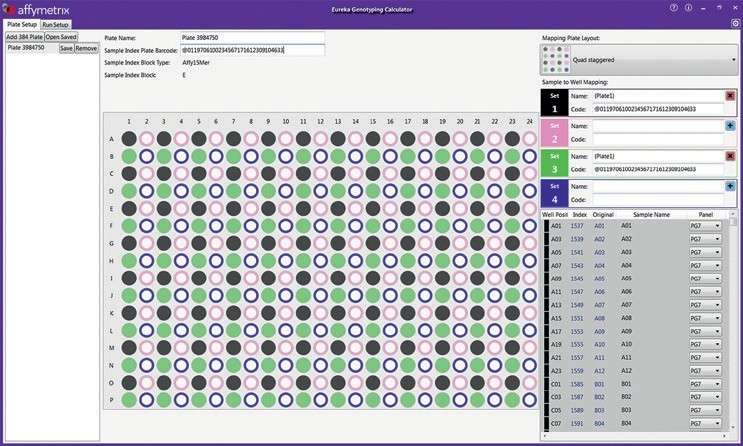Click the Open Saved button
Screen dimensions: 743x446
[x=61, y=37]
